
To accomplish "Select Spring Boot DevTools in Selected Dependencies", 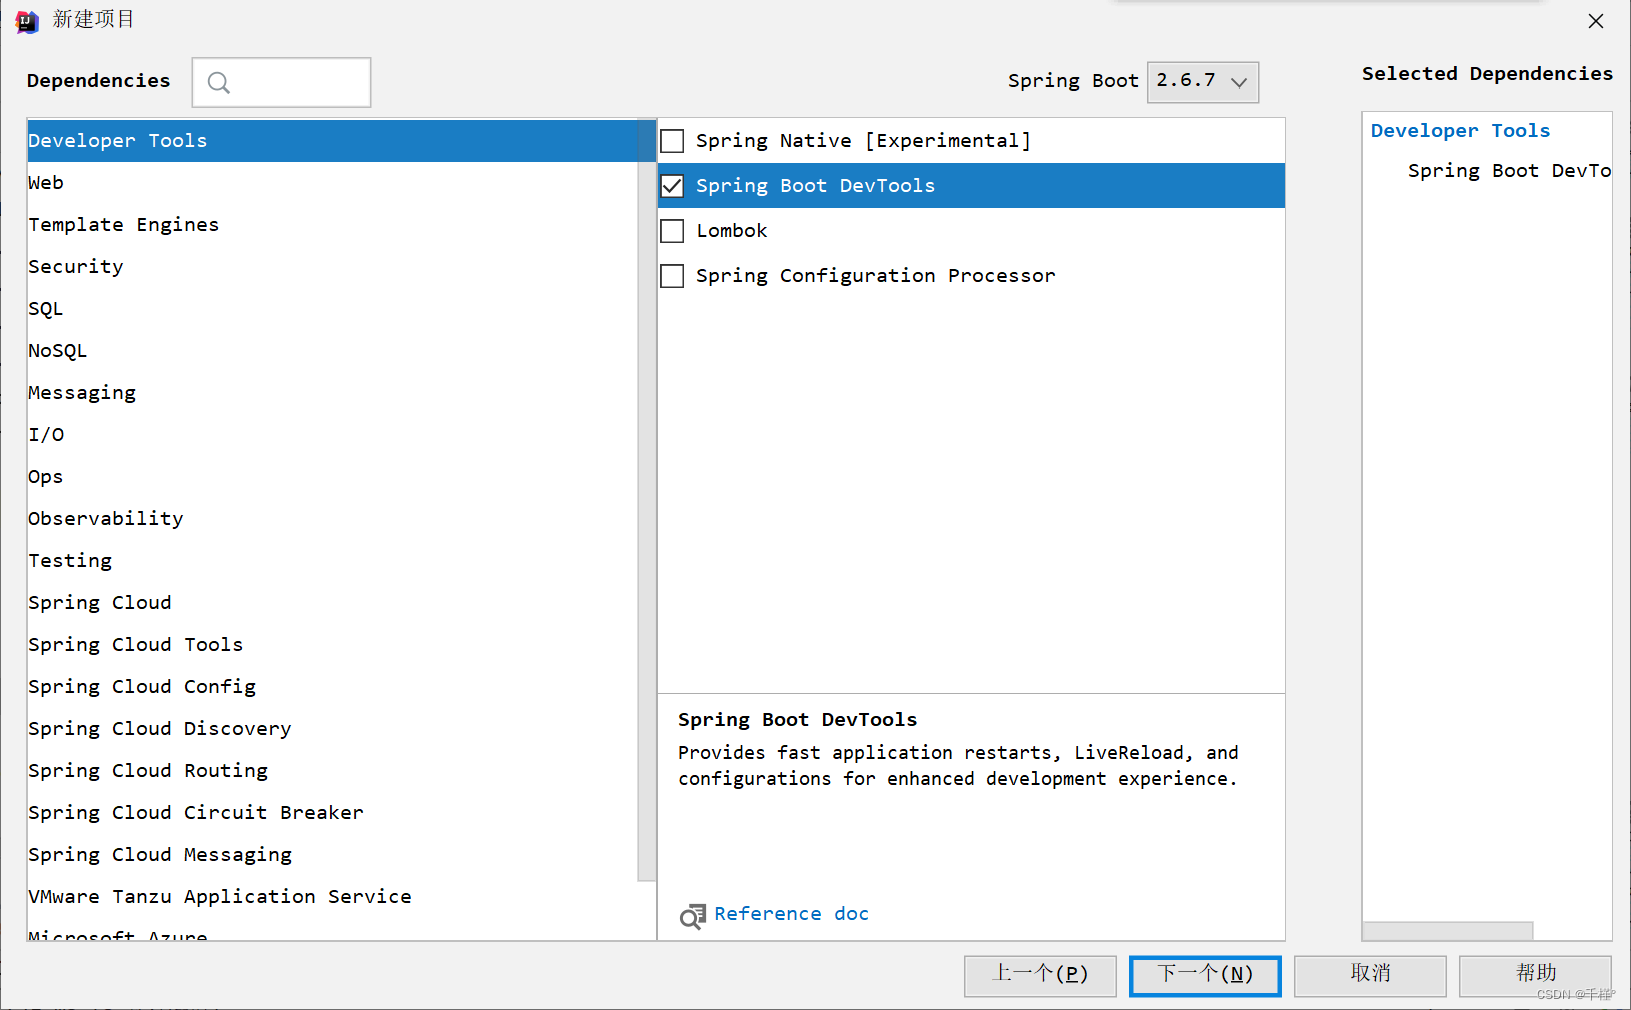I will coord(1509,171).
